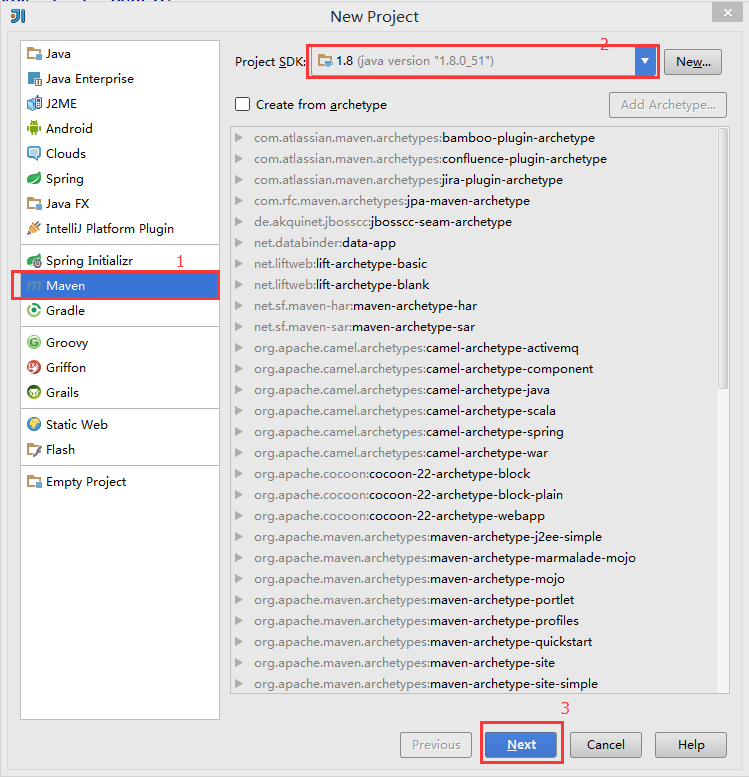This screenshot has width=749, height=777.
Task: Expand camel-archetype-activemq node
Action: point(239,348)
